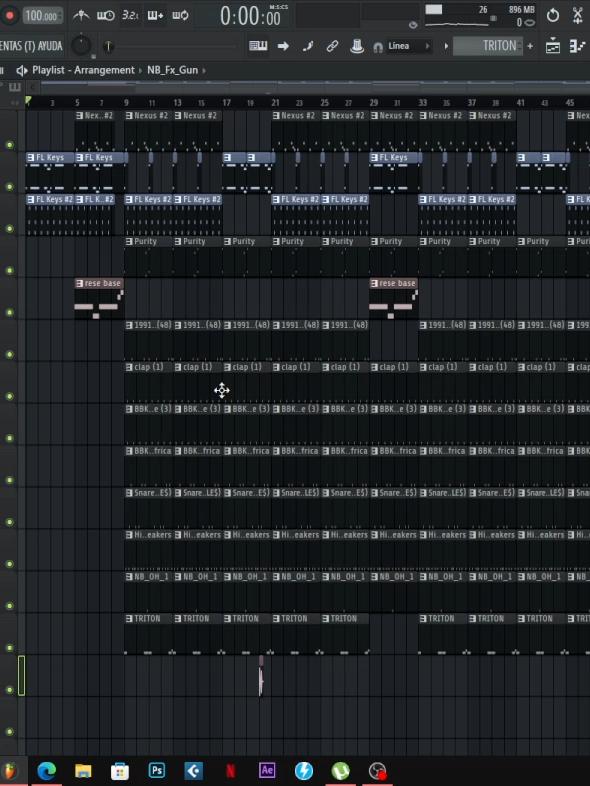The width and height of the screenshot is (590, 786).
Task: Open the Piano roll view icon
Action: 577,46
